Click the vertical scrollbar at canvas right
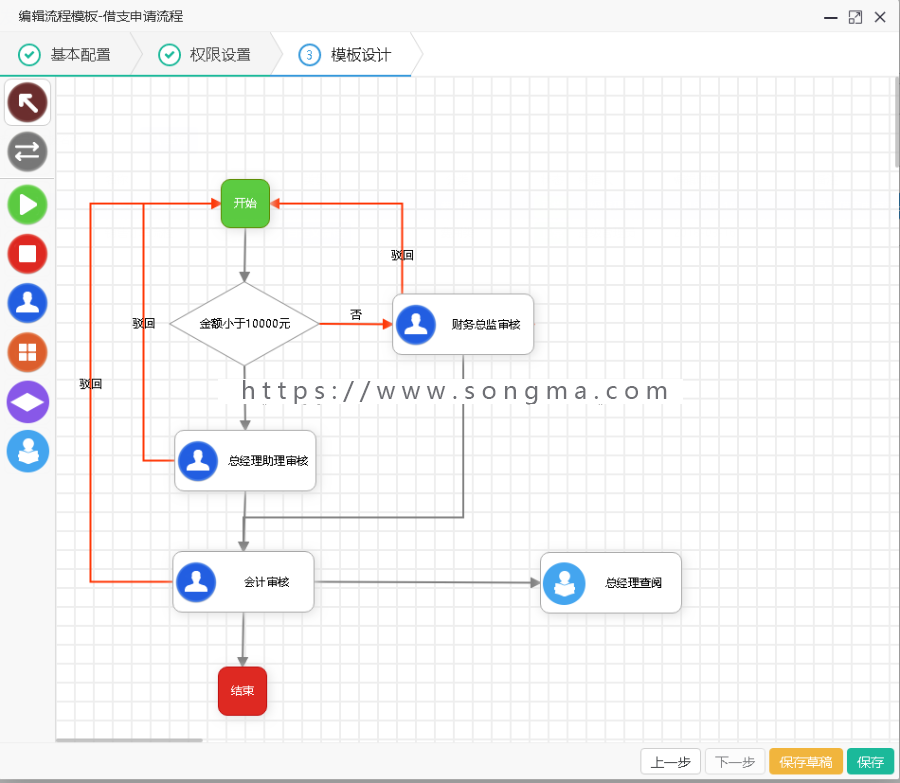Viewport: 900px width, 783px height. point(897,122)
